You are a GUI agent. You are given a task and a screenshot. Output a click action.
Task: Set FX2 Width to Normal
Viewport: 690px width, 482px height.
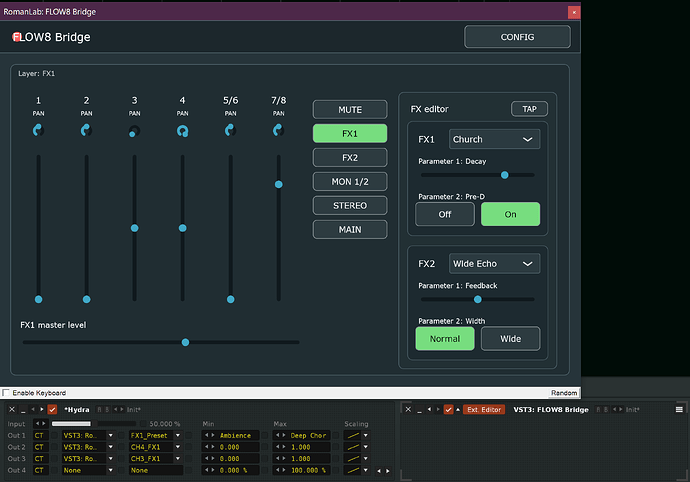(445, 339)
